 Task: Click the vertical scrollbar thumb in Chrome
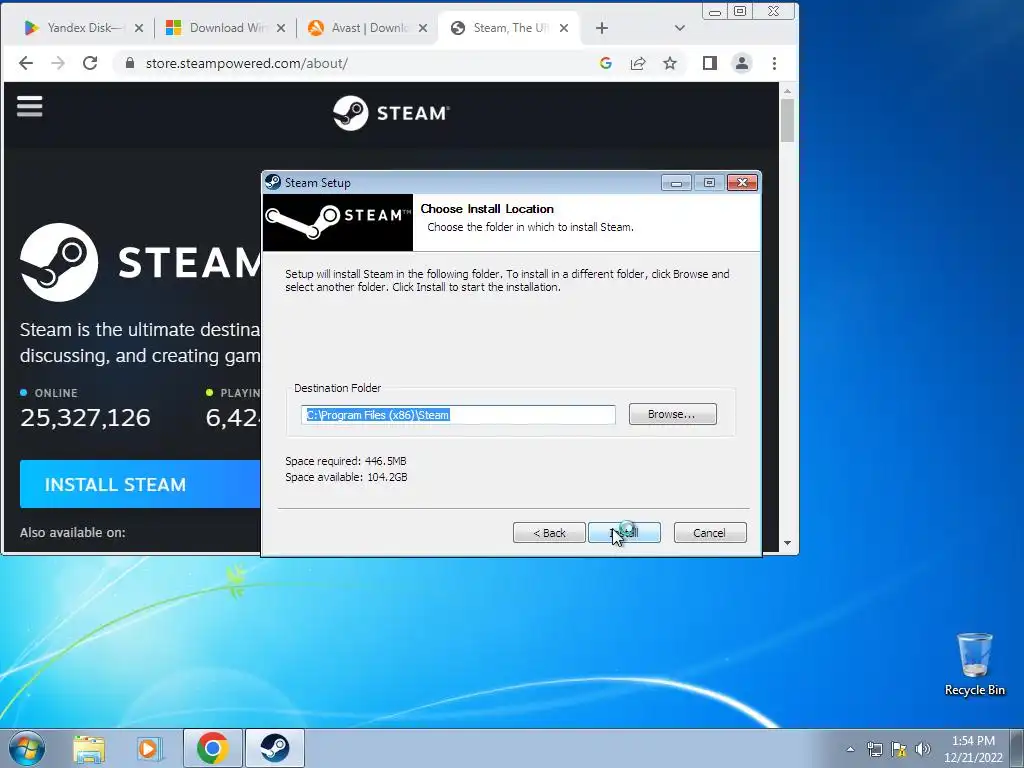tap(788, 120)
